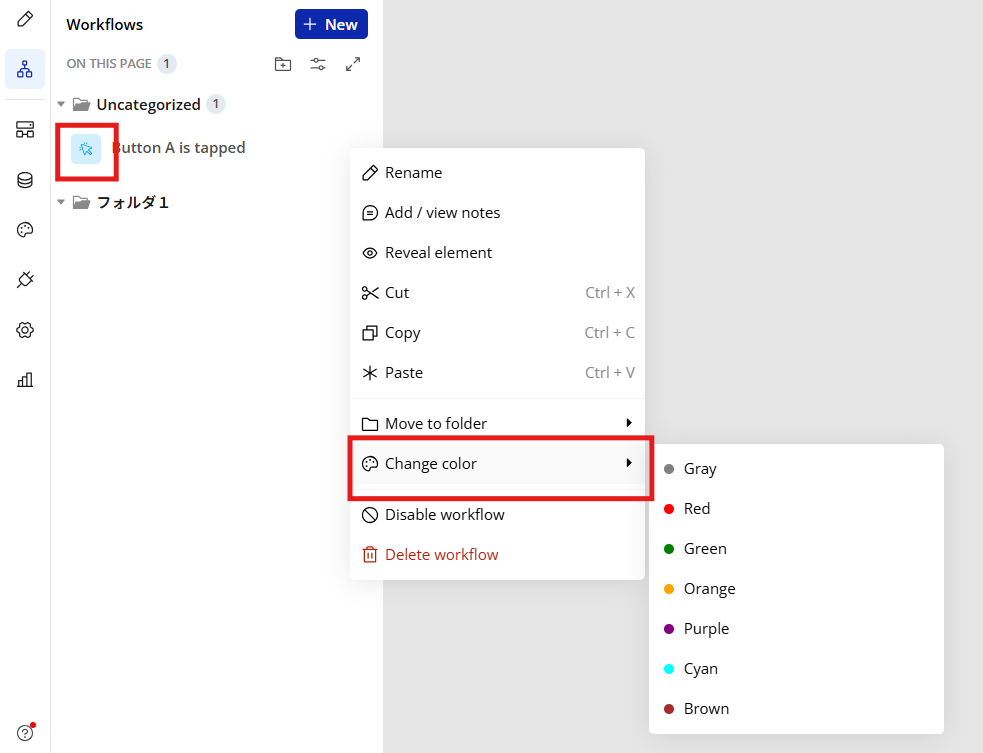Open the Plugins plug icon
Viewport: 983px width, 753px height.
[x=25, y=280]
